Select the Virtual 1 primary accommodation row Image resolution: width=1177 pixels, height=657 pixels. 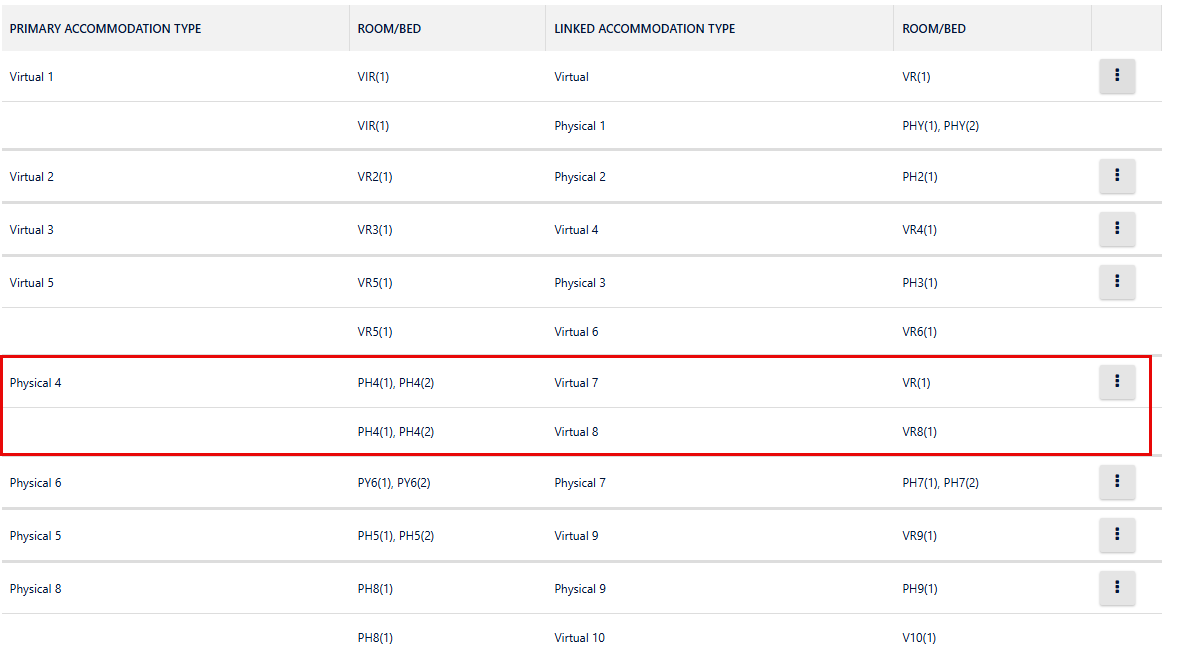(x=32, y=77)
